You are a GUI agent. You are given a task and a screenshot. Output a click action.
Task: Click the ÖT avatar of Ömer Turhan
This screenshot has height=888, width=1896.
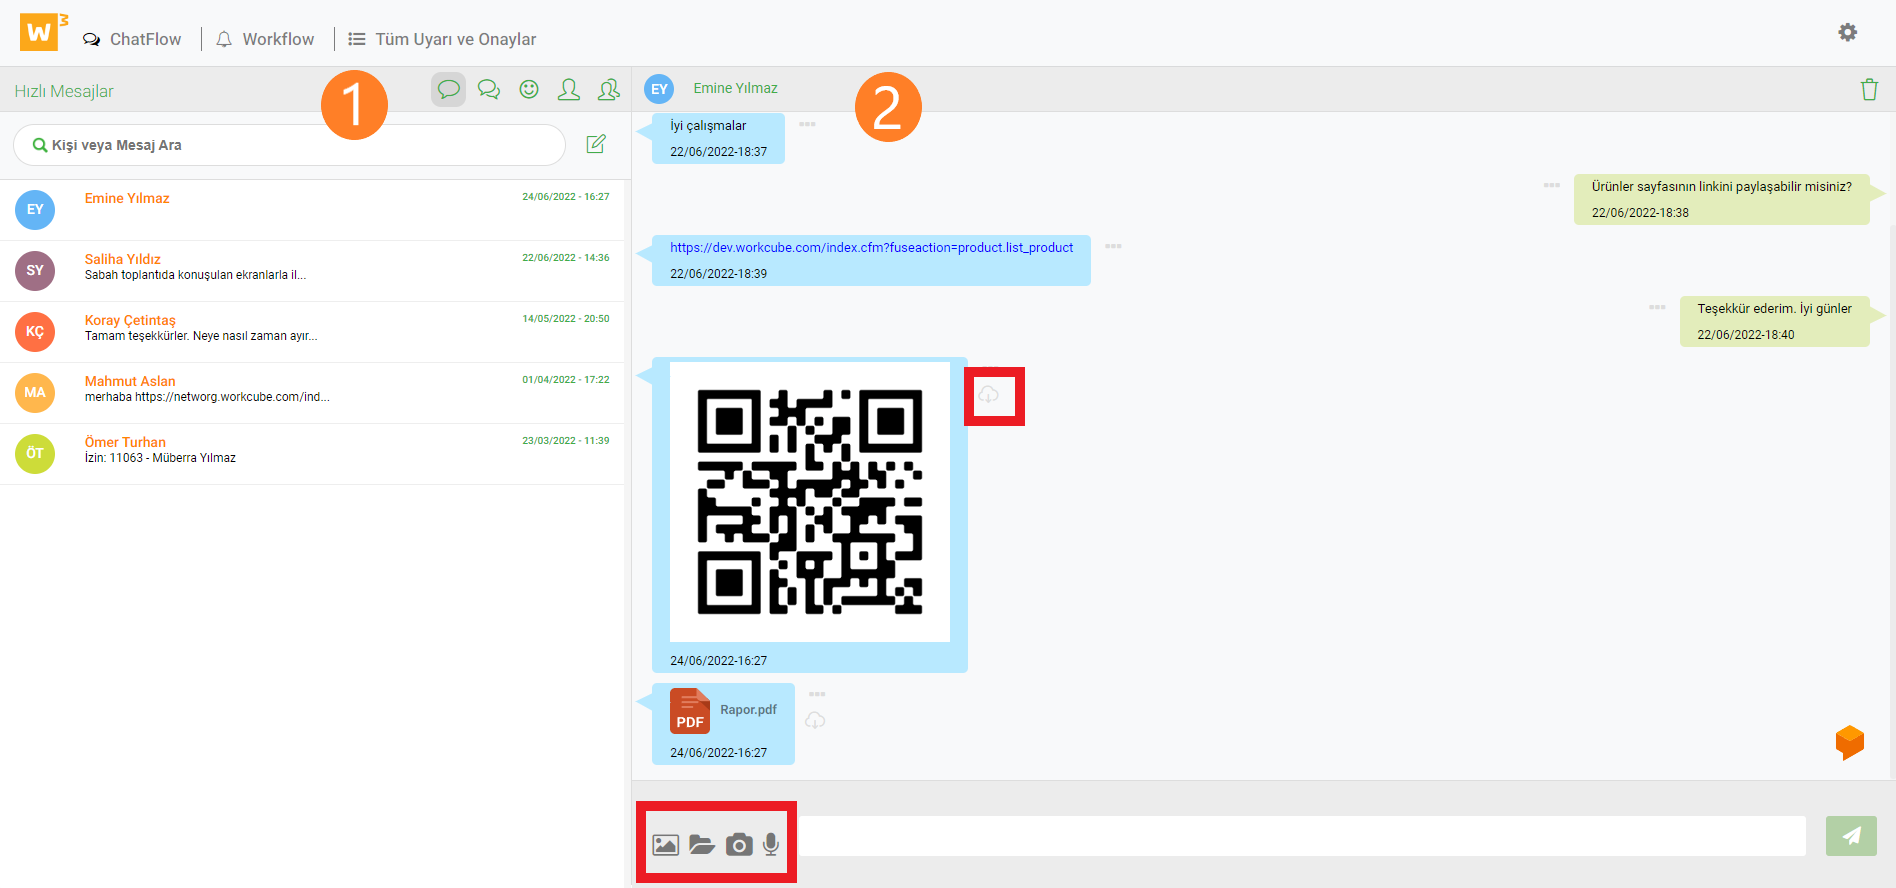tap(35, 454)
